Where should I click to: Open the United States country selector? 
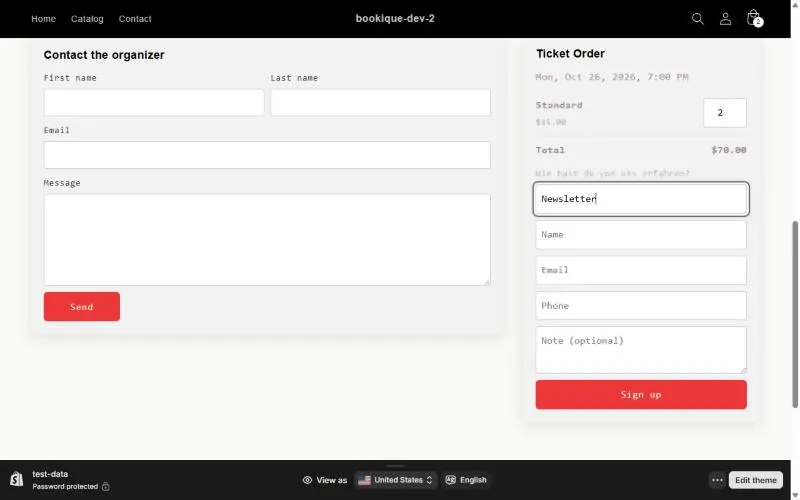[395, 480]
